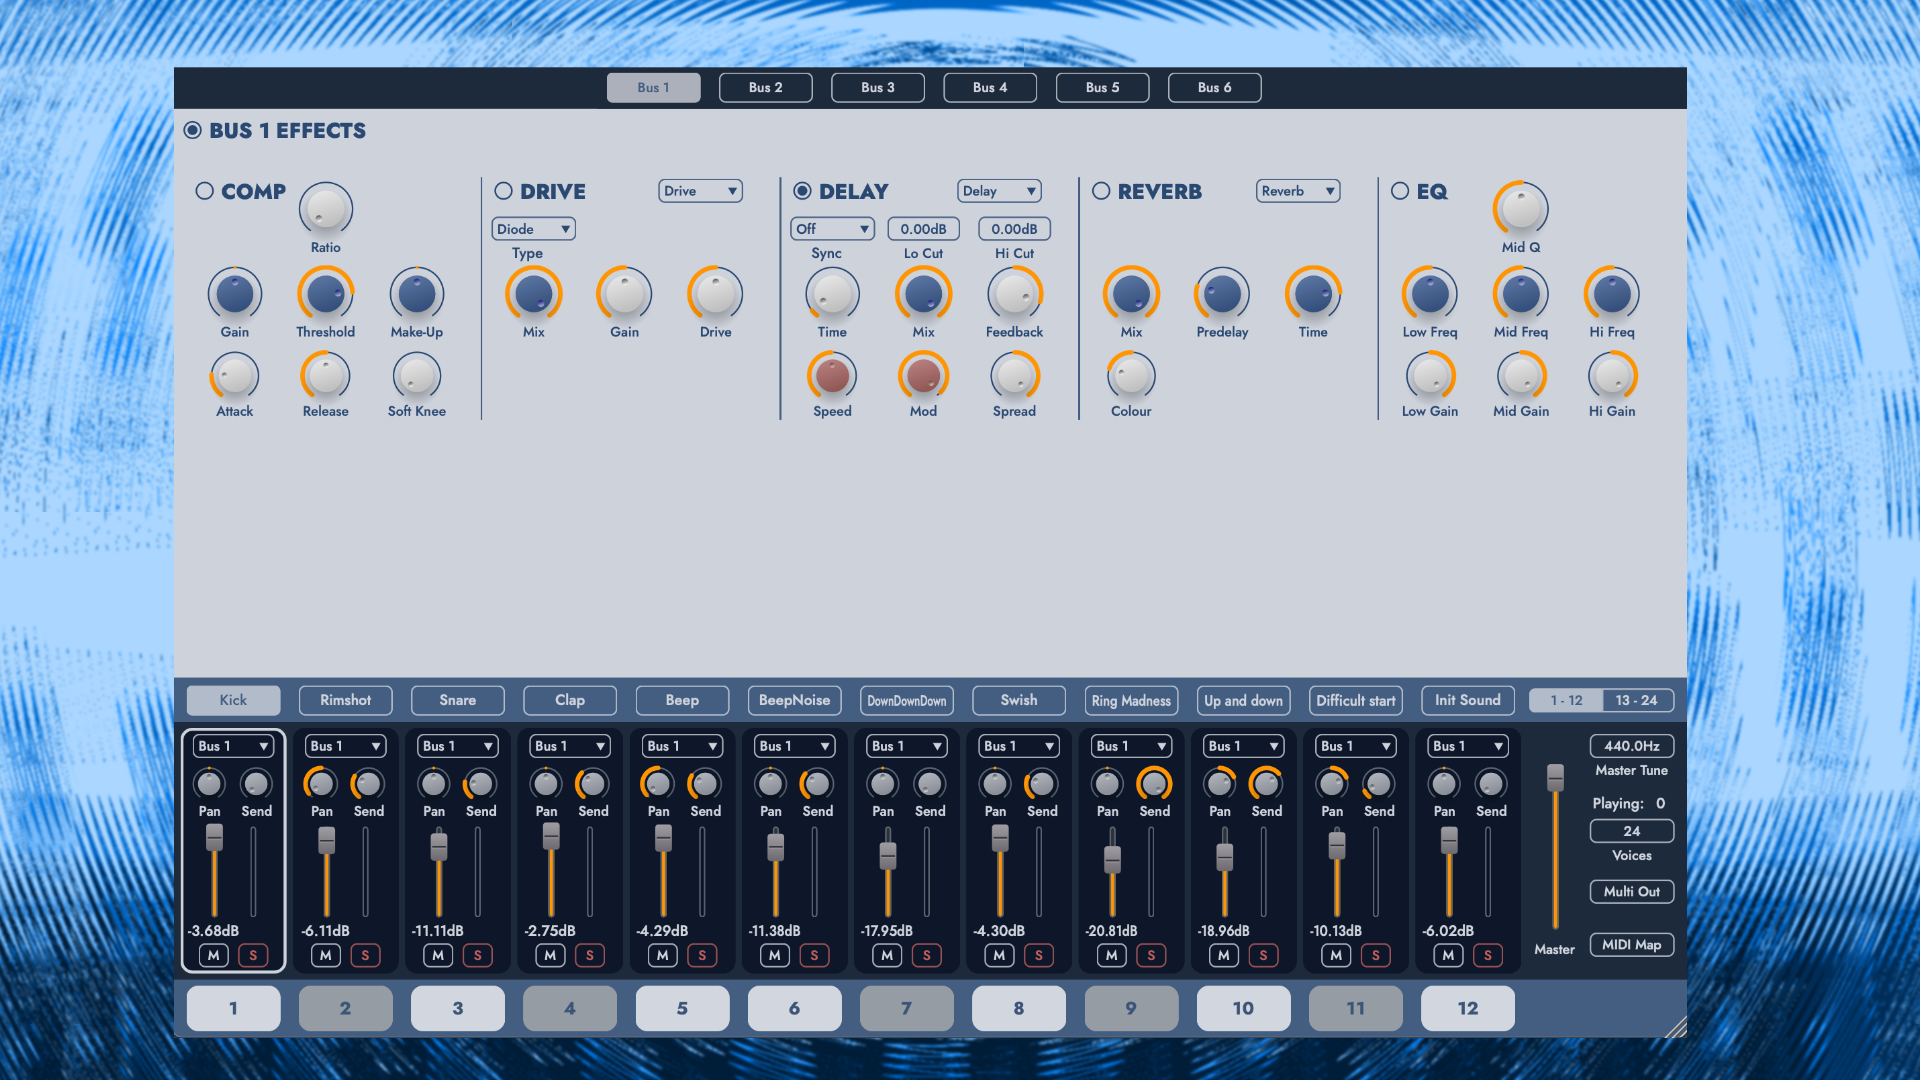This screenshot has width=1920, height=1080.
Task: Open the Delay Sync dropdown
Action: pyautogui.click(x=832, y=229)
